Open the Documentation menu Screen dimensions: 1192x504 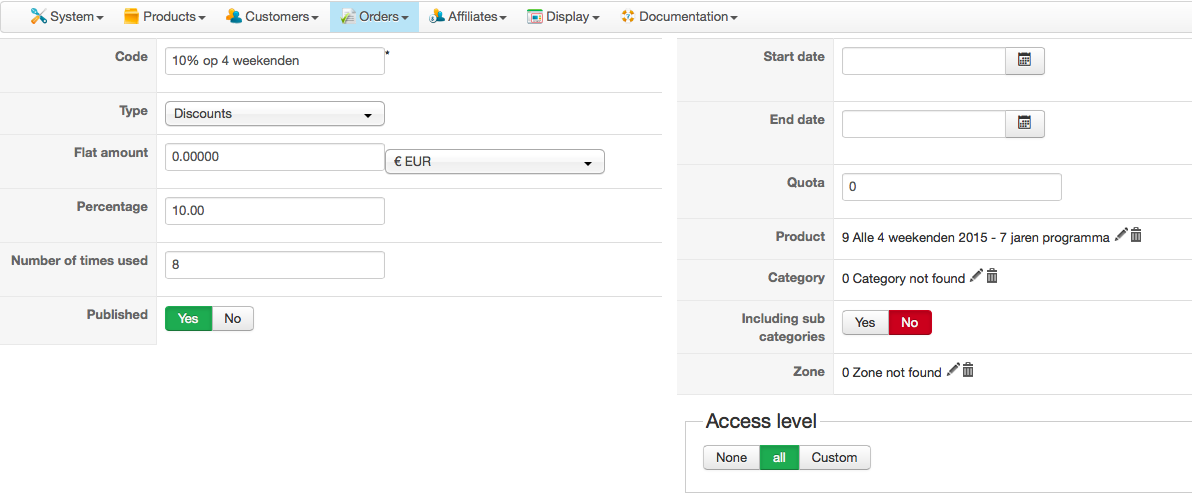coord(679,17)
